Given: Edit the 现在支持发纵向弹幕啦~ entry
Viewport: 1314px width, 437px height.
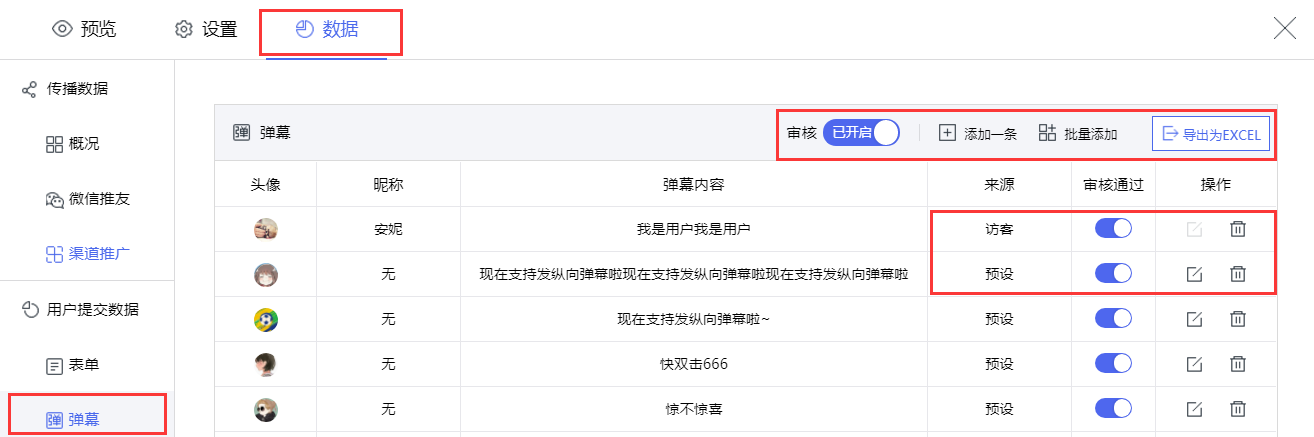Looking at the screenshot, I should 1193,319.
